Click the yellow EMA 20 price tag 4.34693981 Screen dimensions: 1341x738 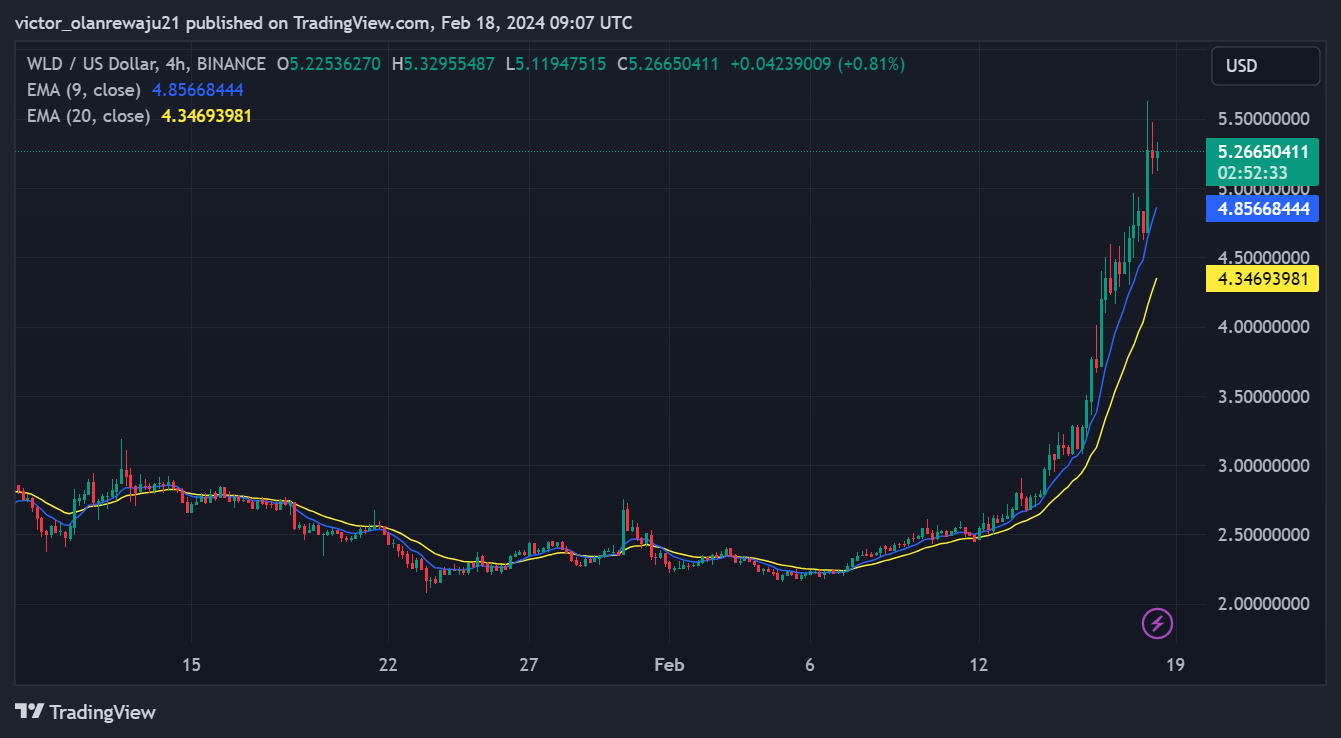click(x=1263, y=279)
